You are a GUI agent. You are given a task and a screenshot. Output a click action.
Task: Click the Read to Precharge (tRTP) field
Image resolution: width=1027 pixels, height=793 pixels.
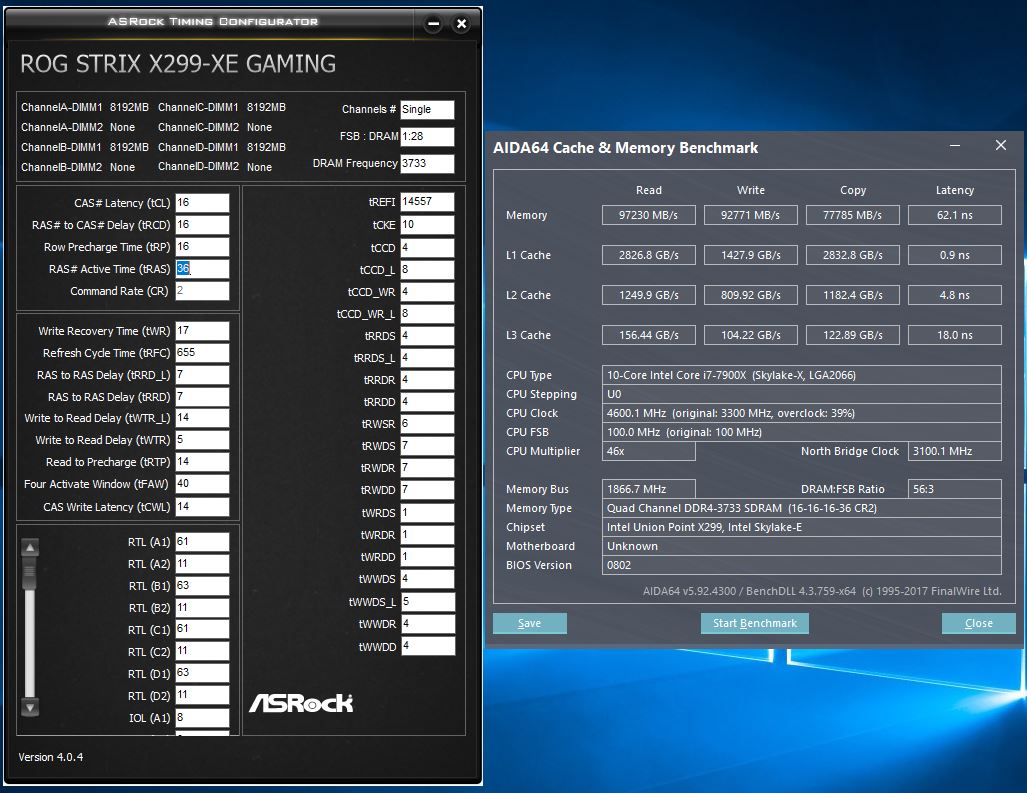[202, 462]
